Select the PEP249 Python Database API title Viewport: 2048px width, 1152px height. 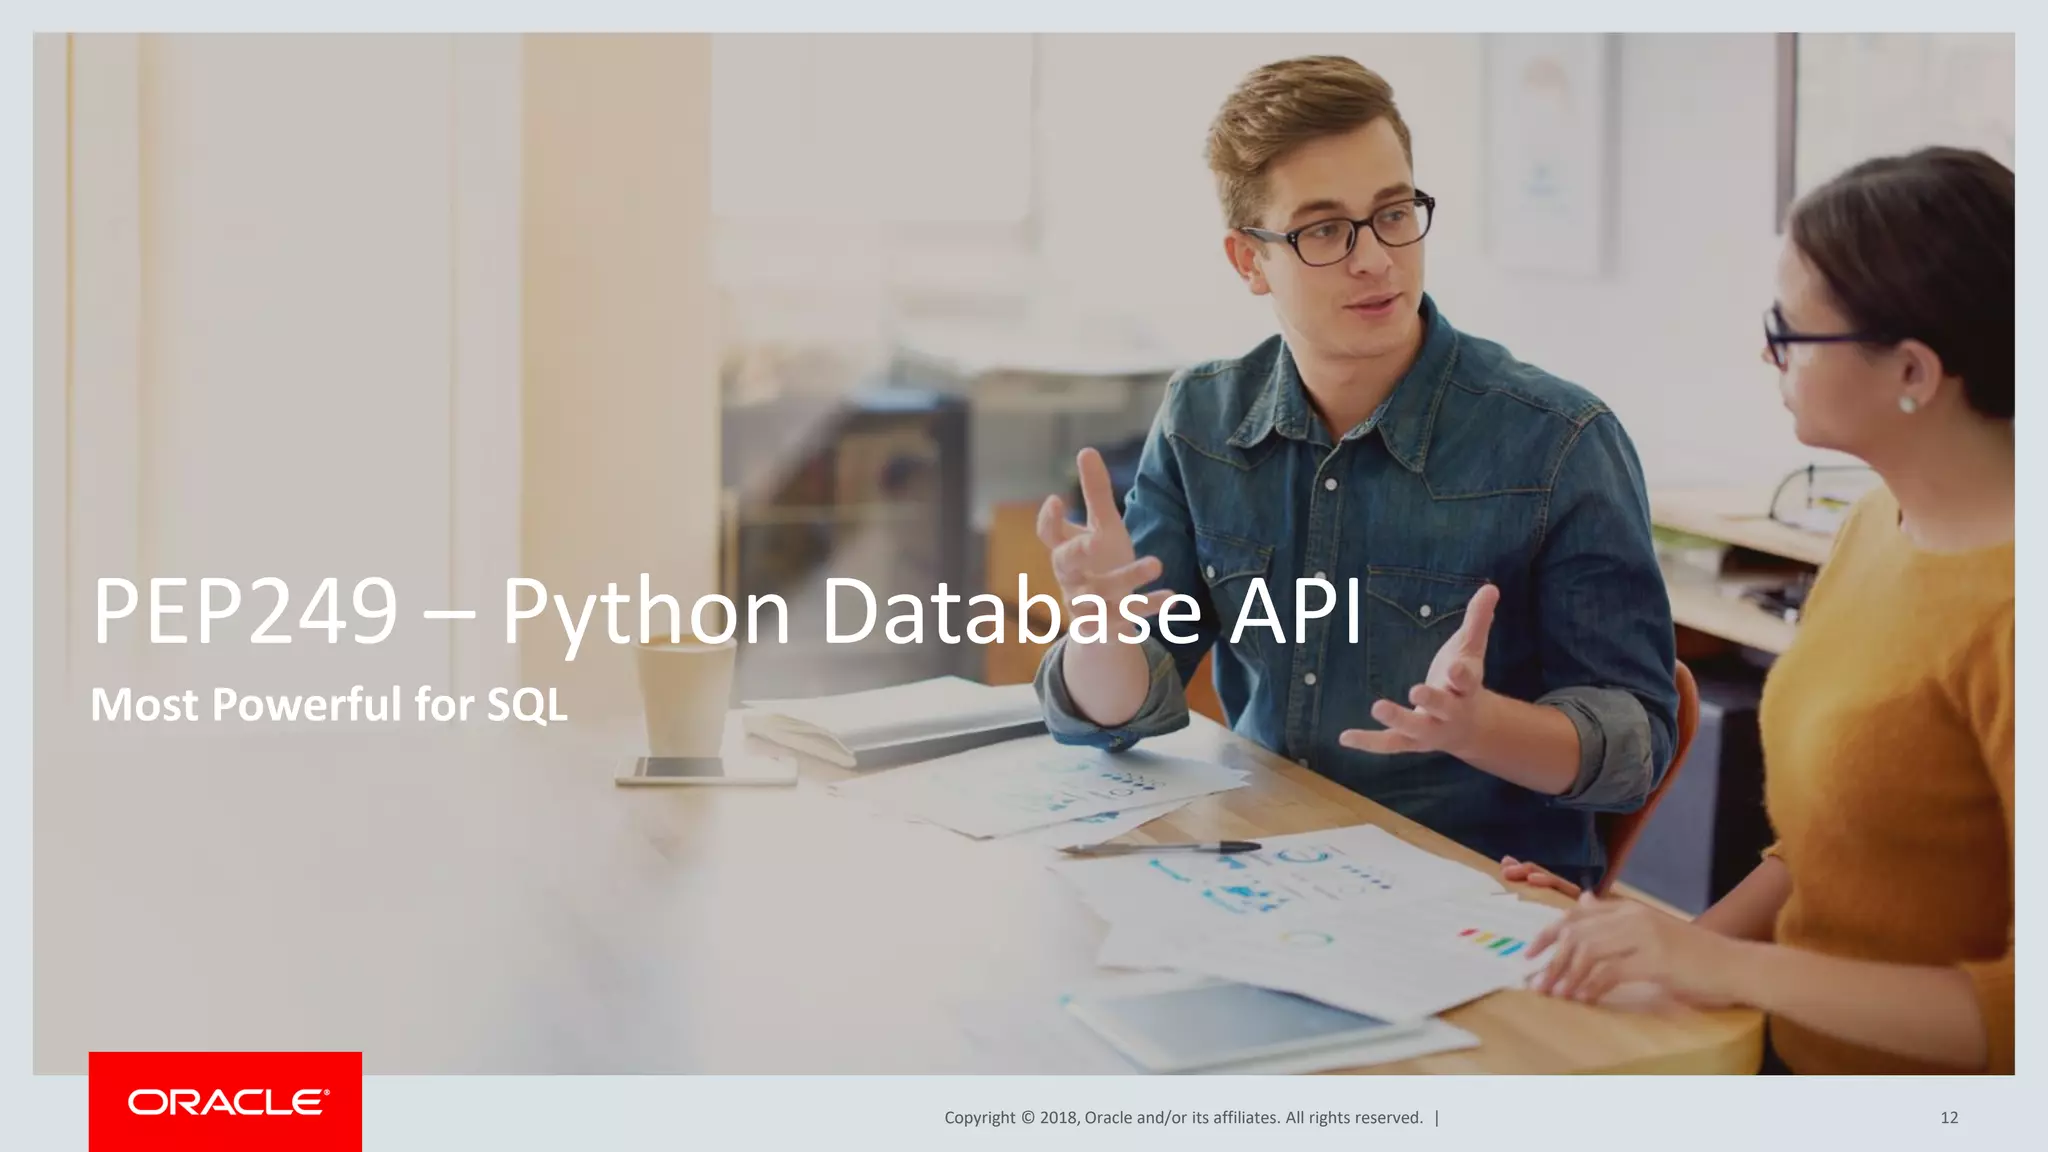click(727, 611)
